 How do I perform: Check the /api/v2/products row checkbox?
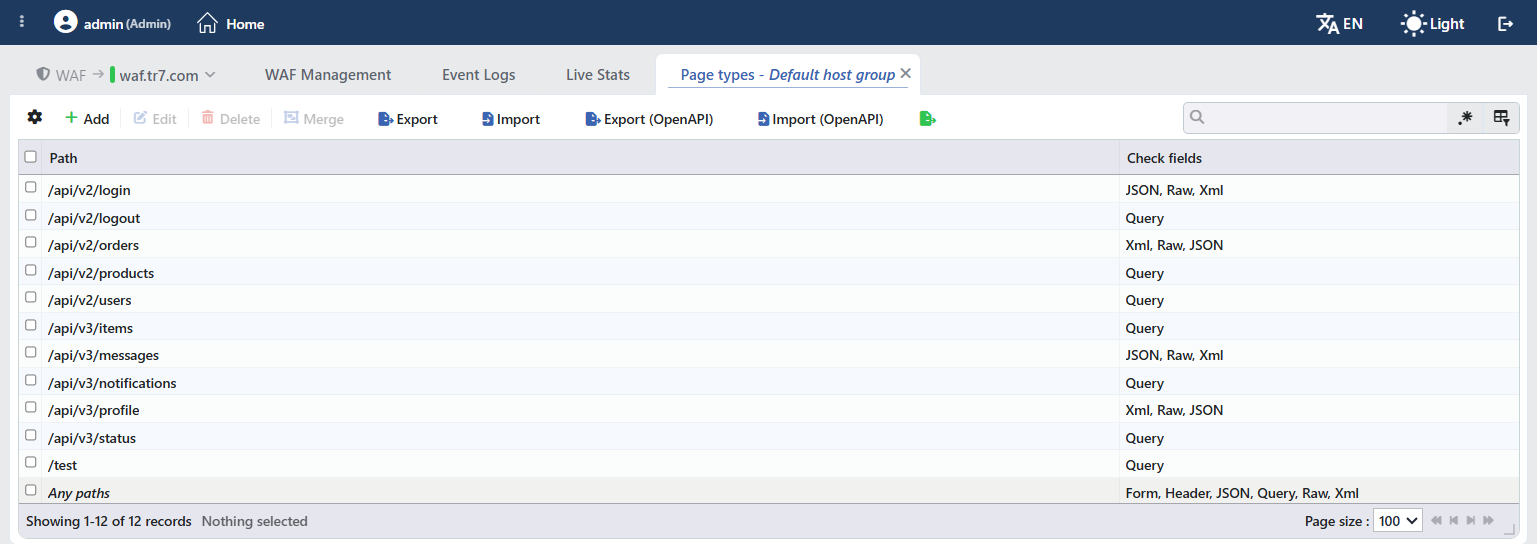[31, 271]
